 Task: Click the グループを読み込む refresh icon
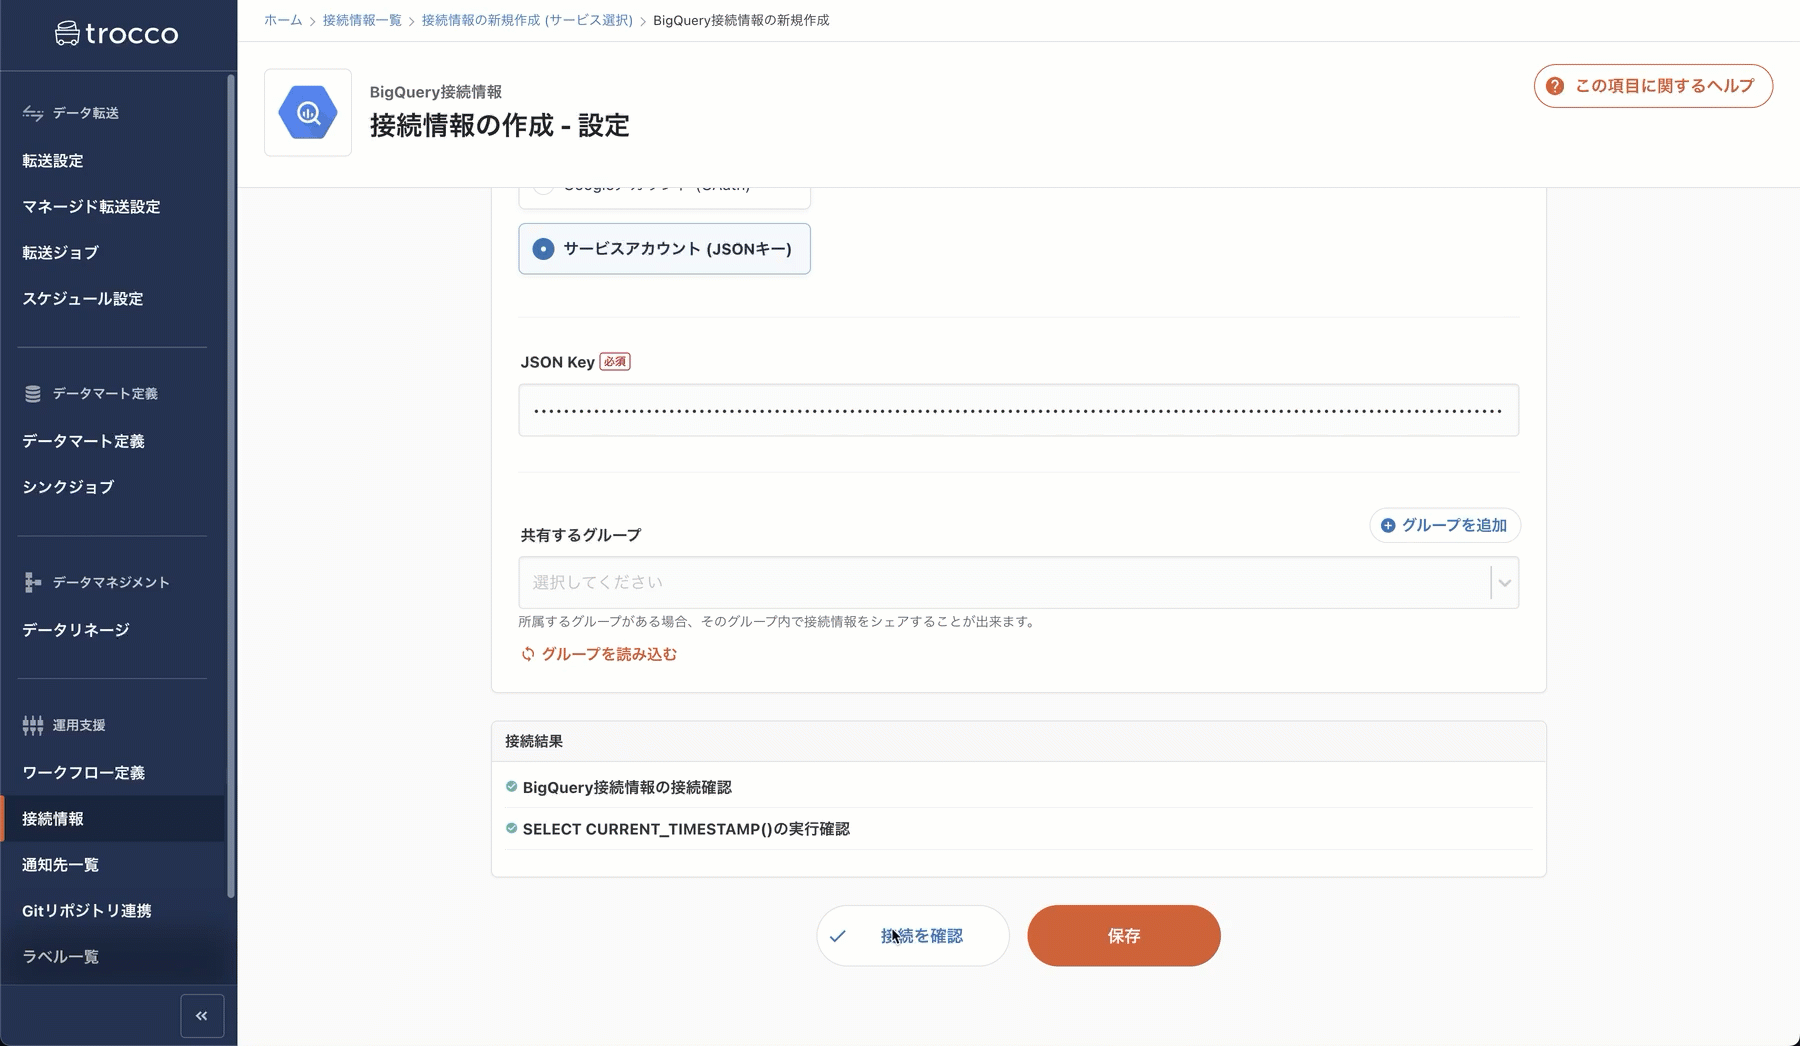[x=527, y=654]
